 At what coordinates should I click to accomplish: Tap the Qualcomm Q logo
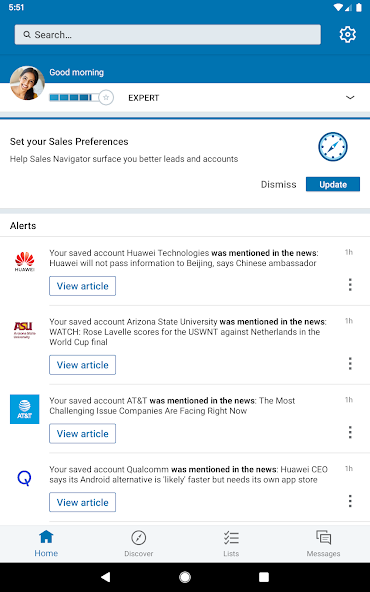tap(25, 478)
